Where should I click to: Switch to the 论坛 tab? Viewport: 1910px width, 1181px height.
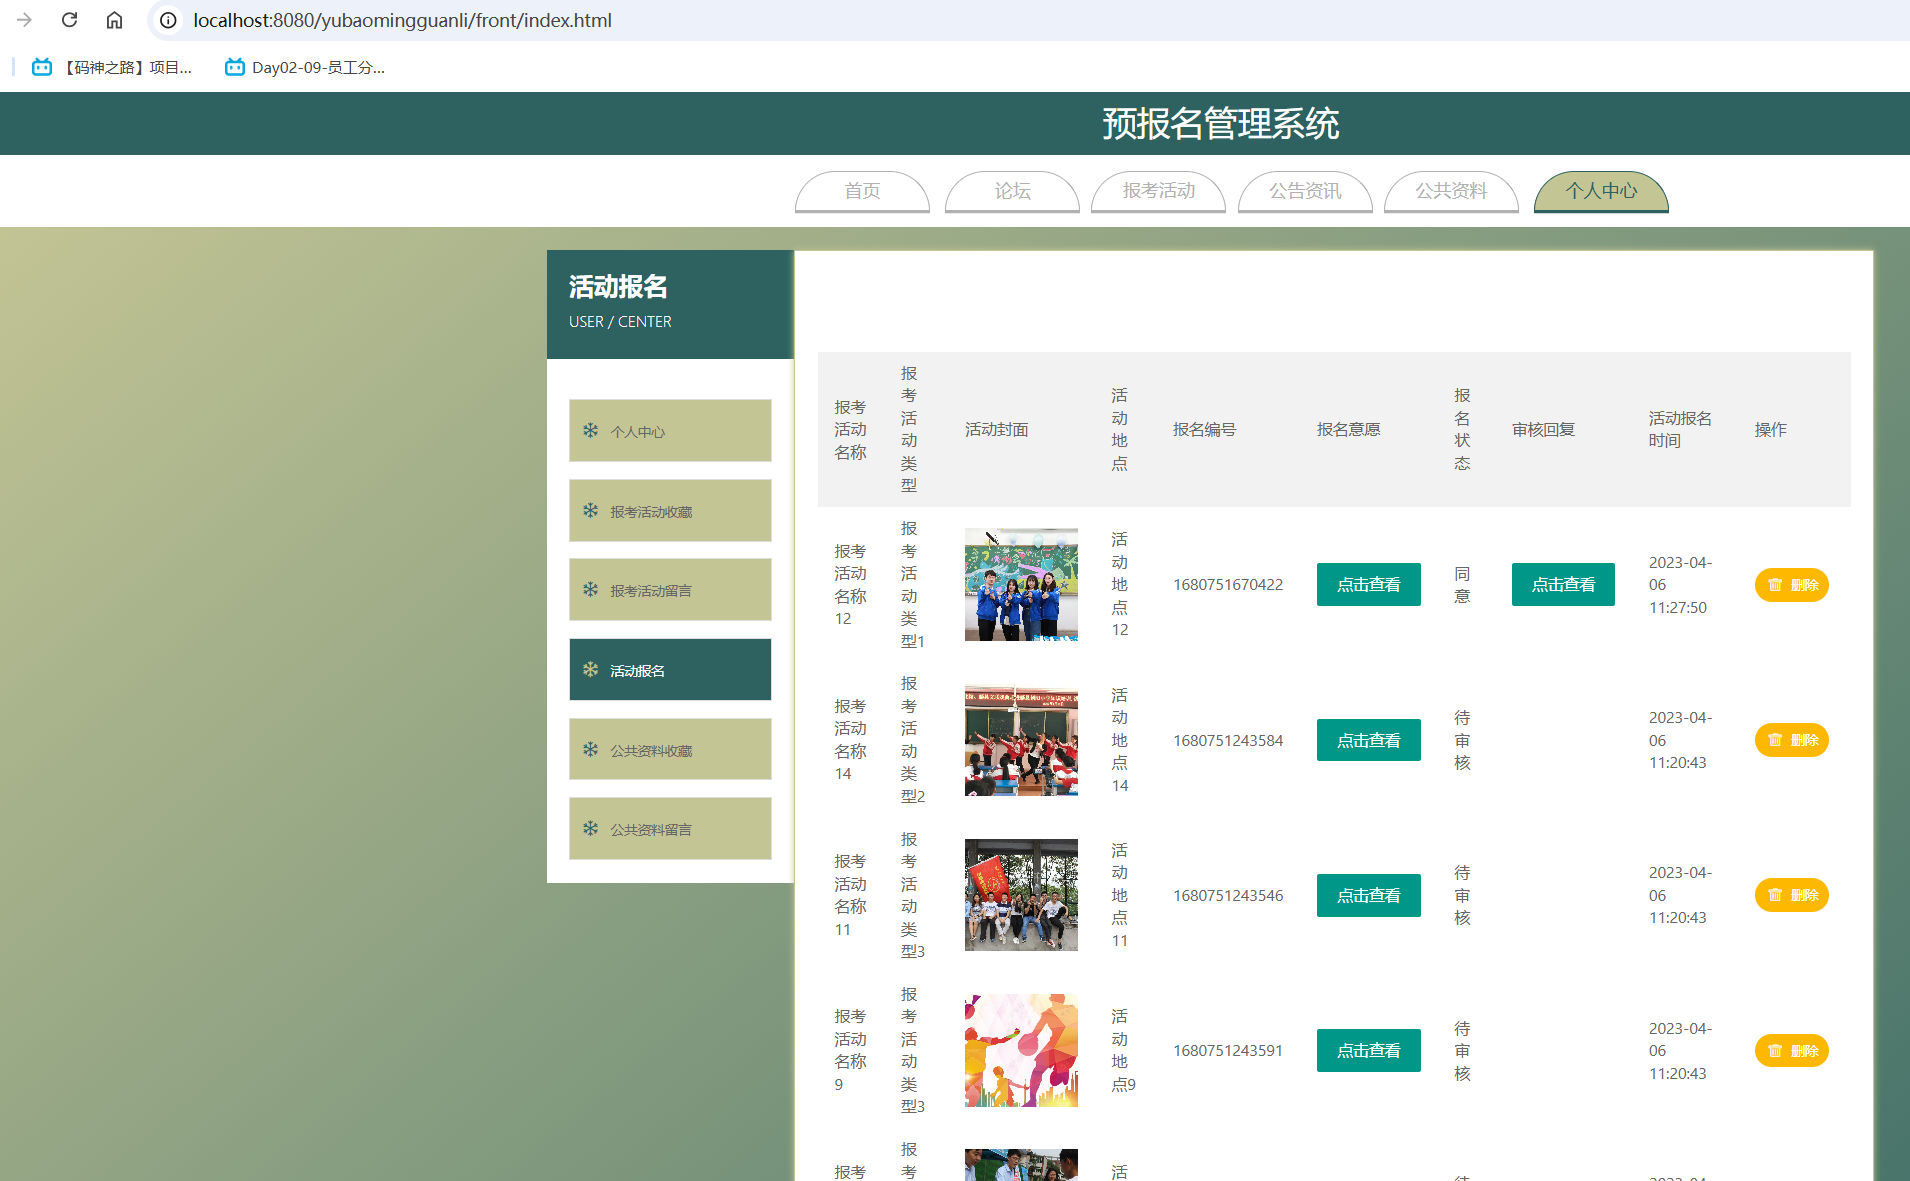(1012, 191)
